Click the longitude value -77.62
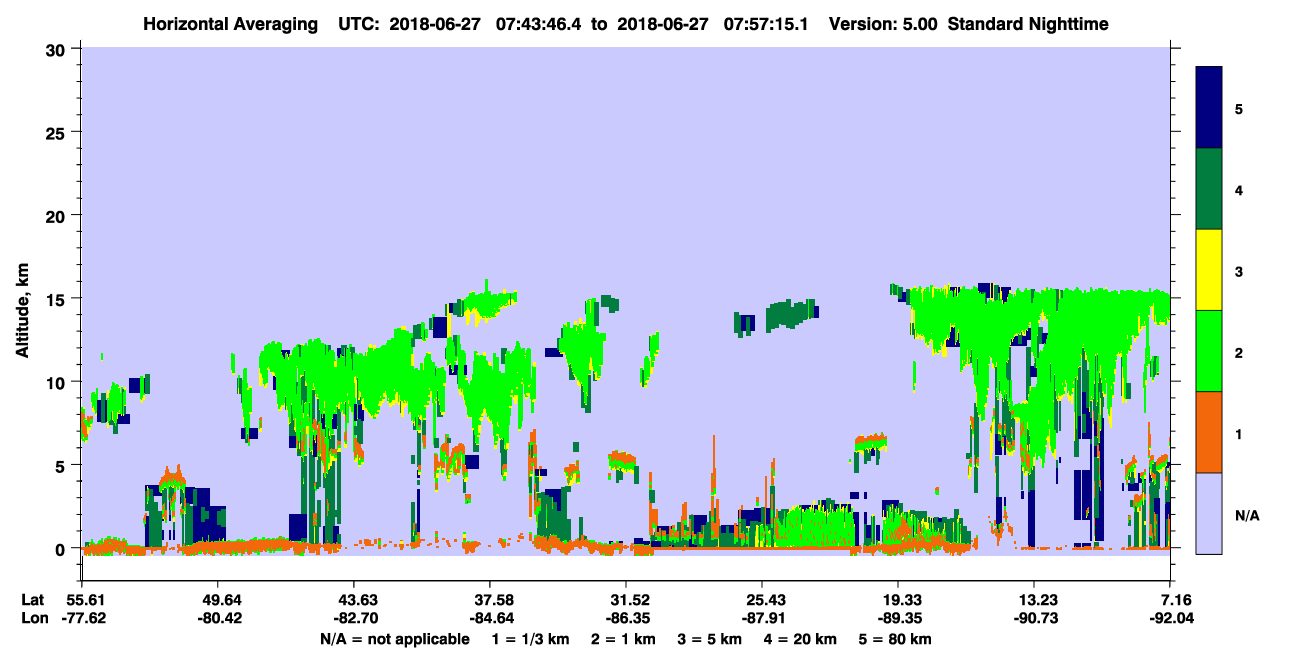 pos(82,618)
